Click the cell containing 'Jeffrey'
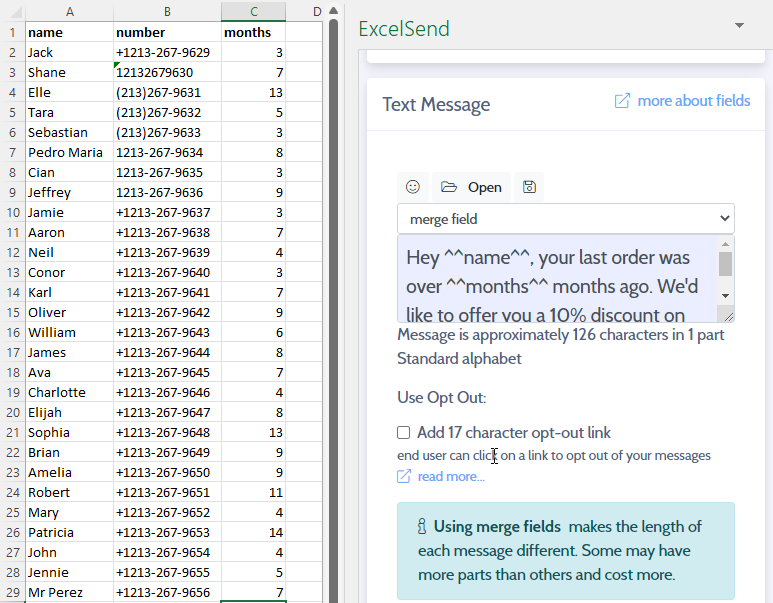The height and width of the screenshot is (603, 773). [x=70, y=192]
